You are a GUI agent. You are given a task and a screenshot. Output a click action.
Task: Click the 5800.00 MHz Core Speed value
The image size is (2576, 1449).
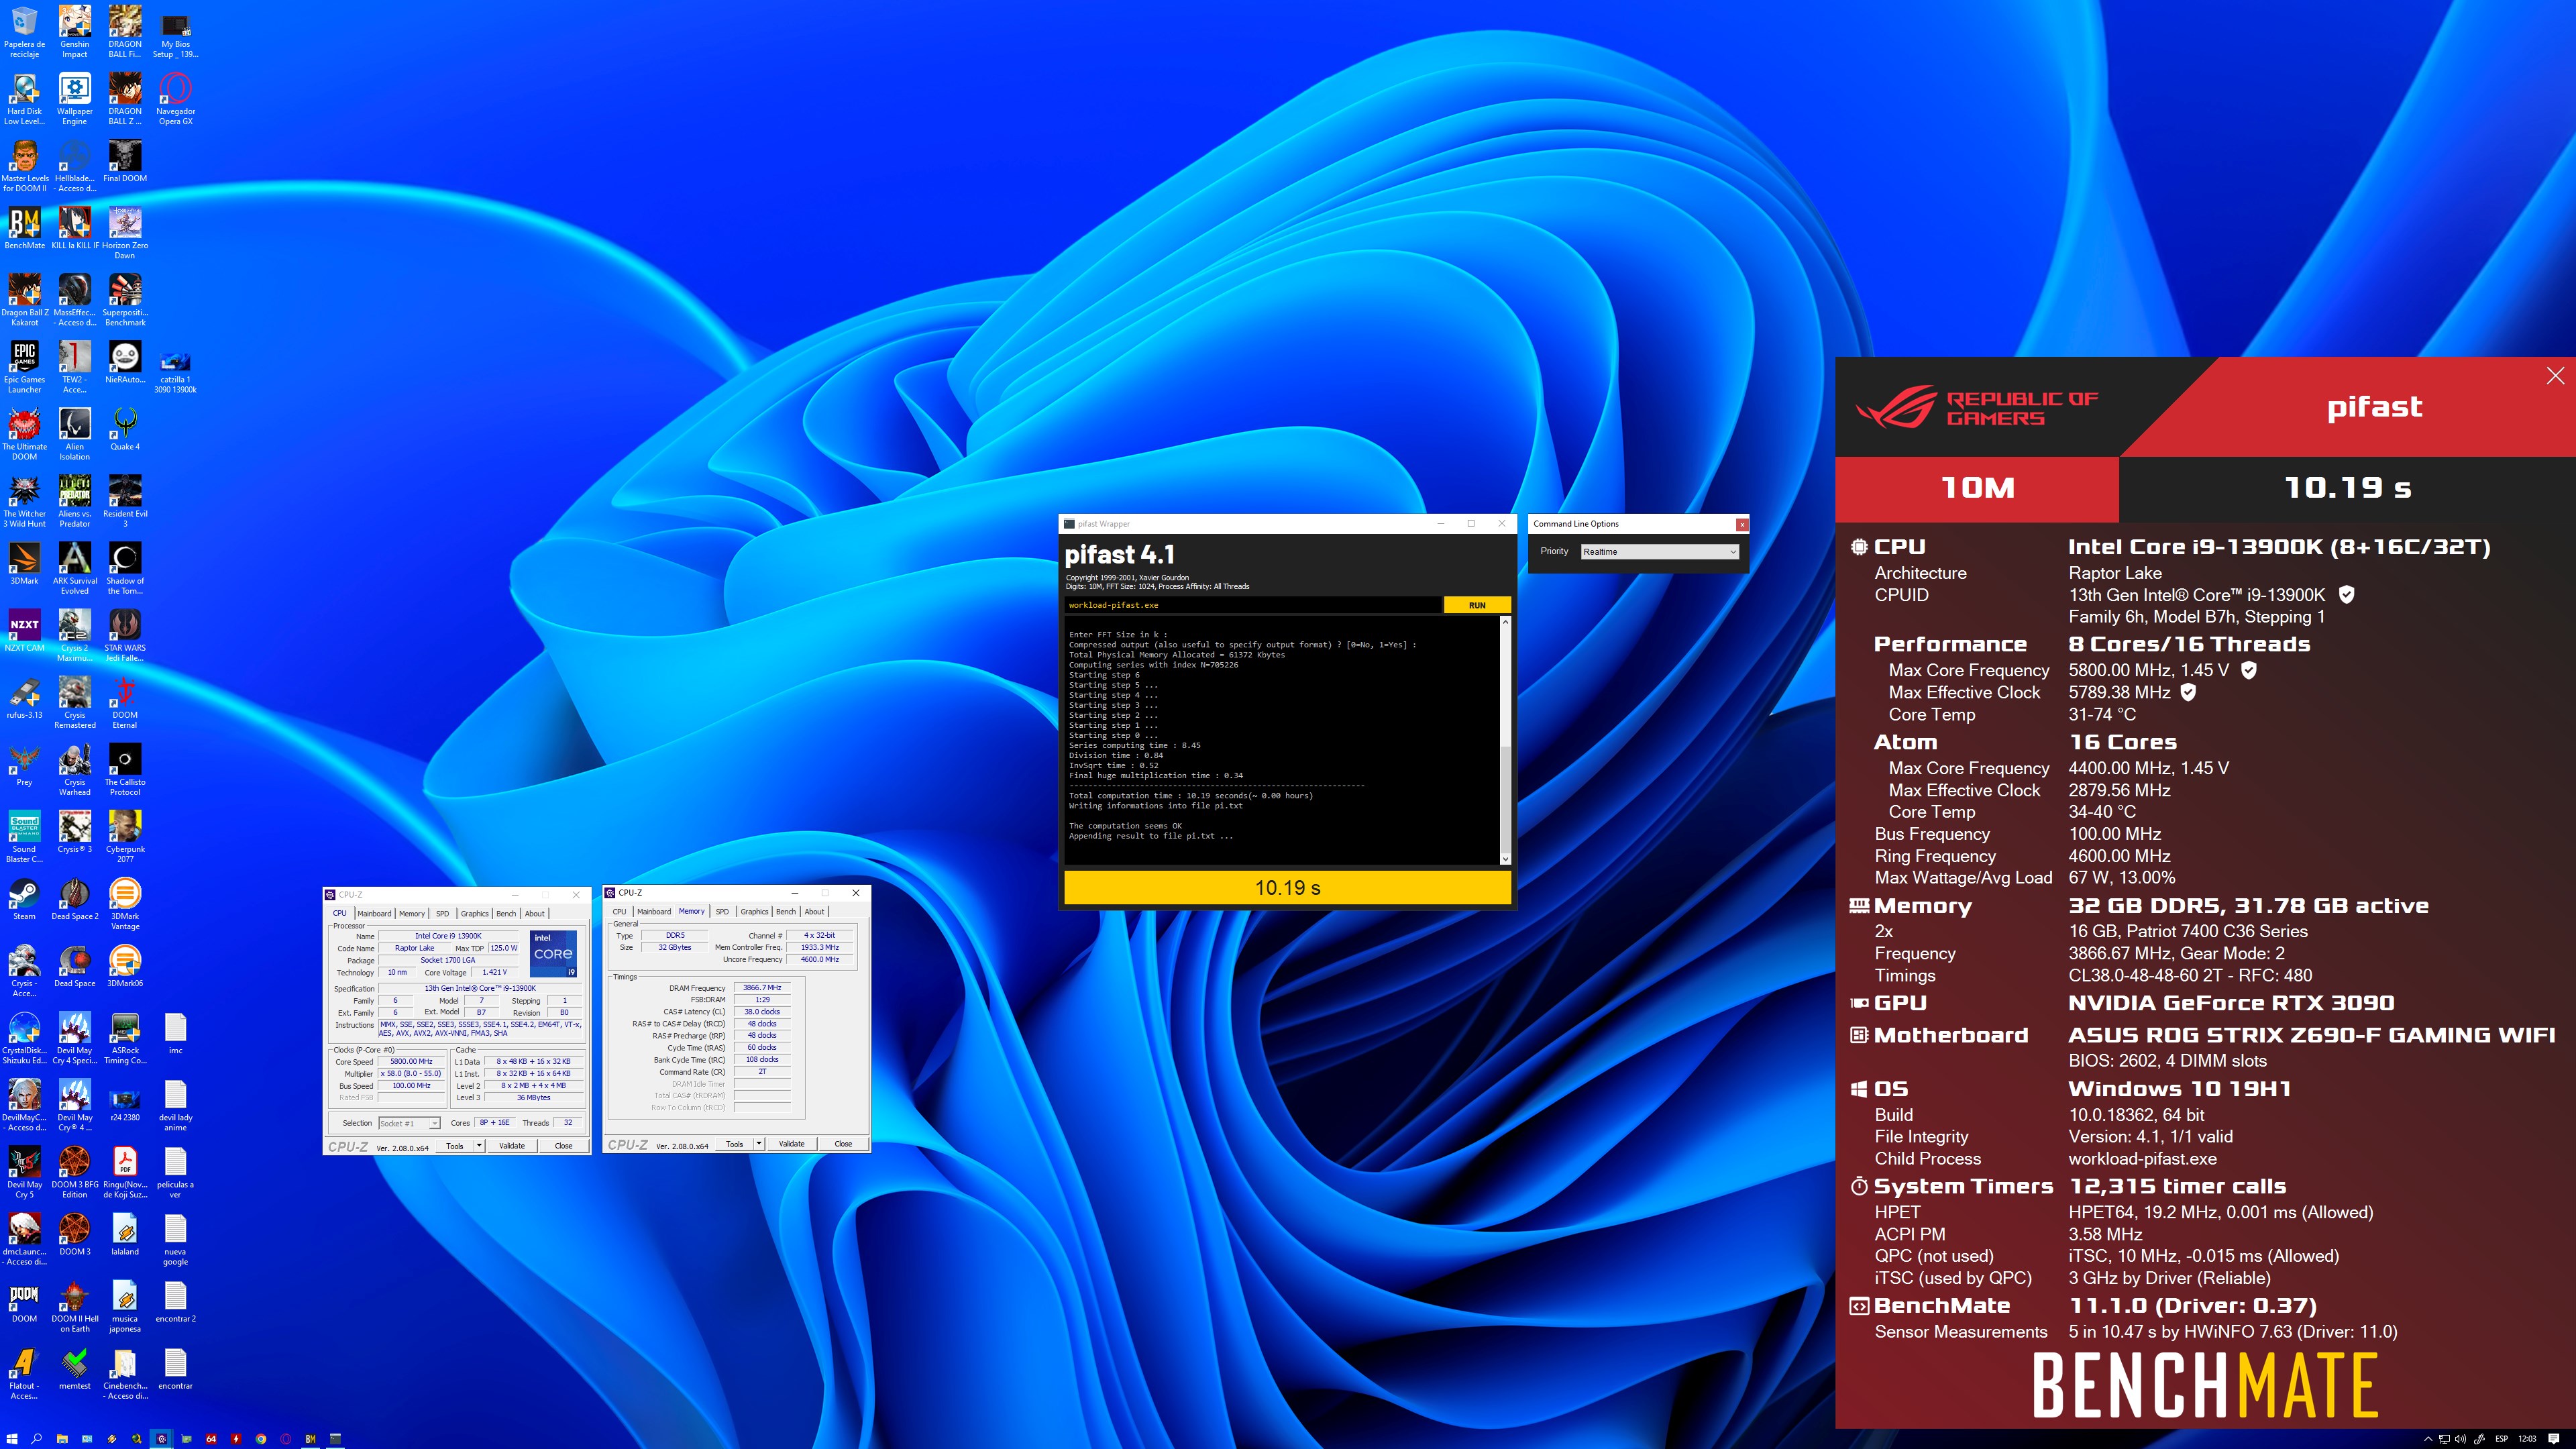(411, 1062)
